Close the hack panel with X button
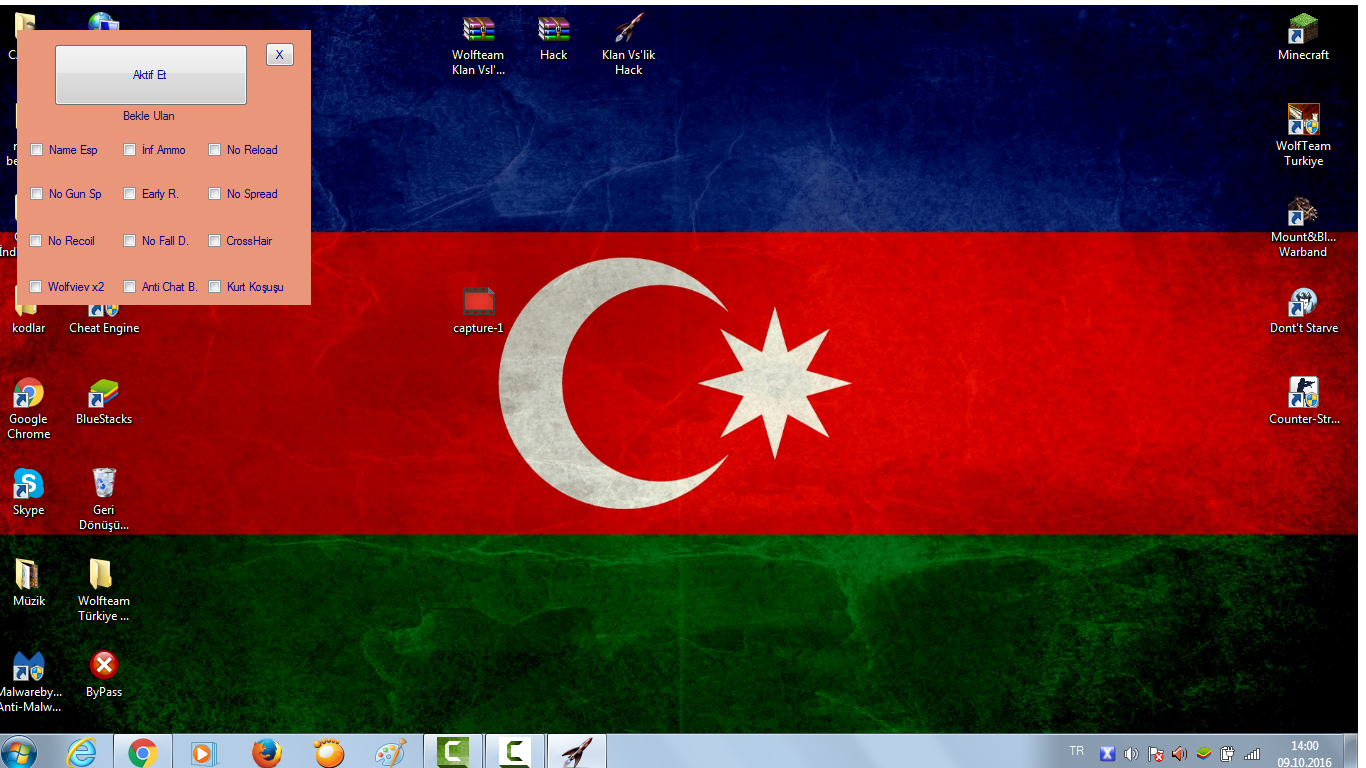 coord(280,55)
